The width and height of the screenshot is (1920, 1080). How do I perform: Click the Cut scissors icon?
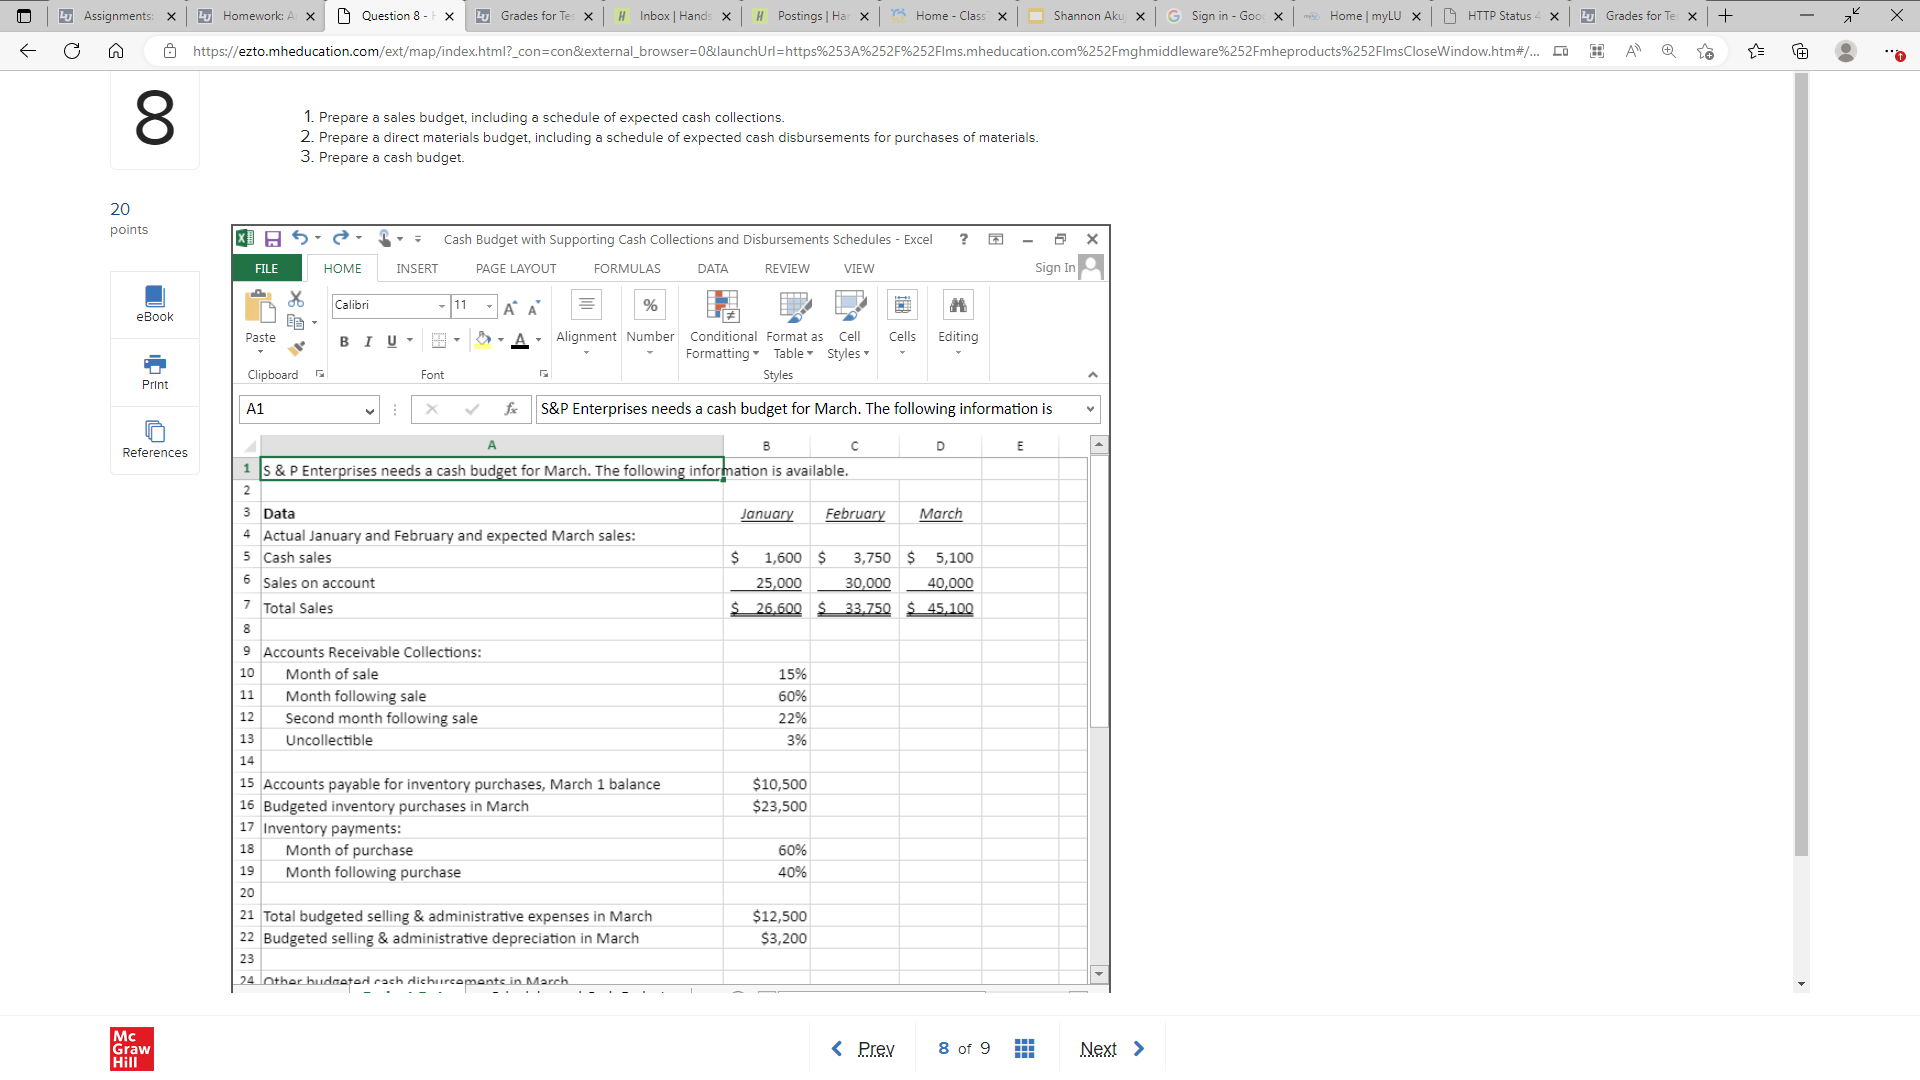tap(296, 299)
